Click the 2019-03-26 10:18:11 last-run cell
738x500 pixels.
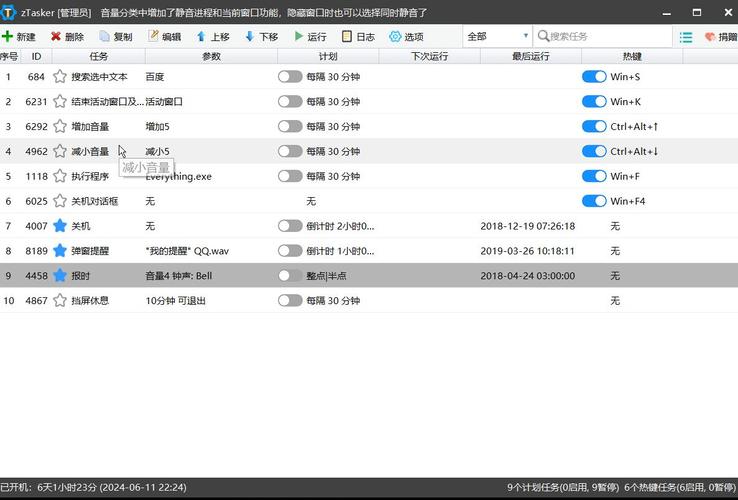click(x=528, y=251)
